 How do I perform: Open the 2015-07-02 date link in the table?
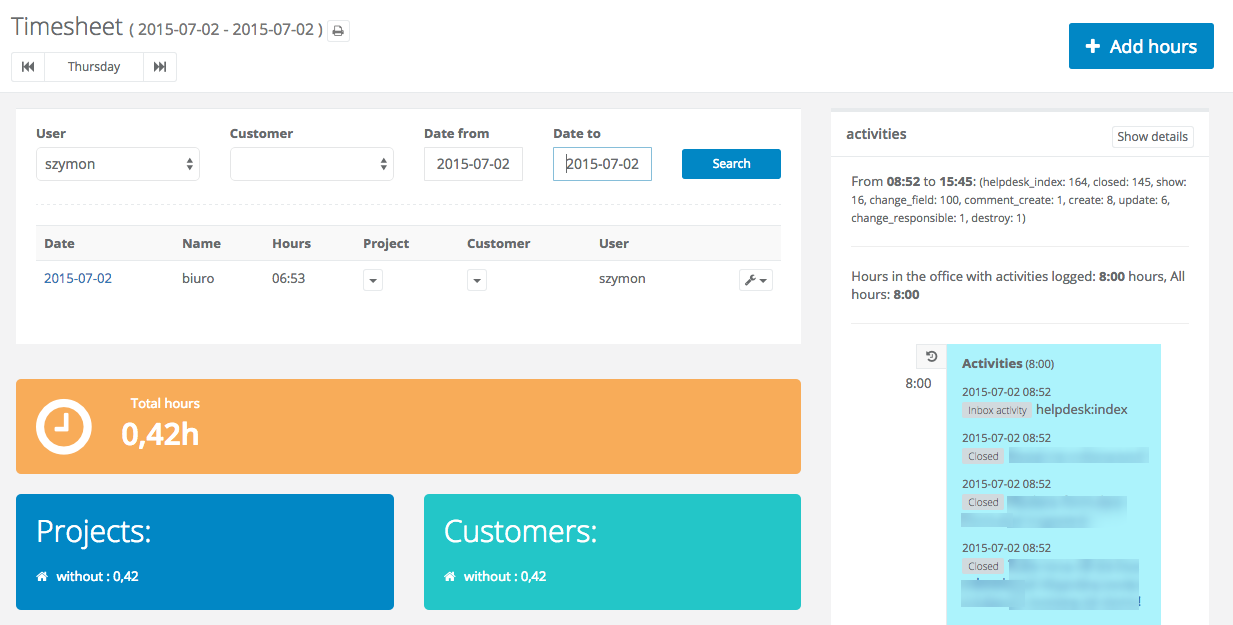point(77,278)
